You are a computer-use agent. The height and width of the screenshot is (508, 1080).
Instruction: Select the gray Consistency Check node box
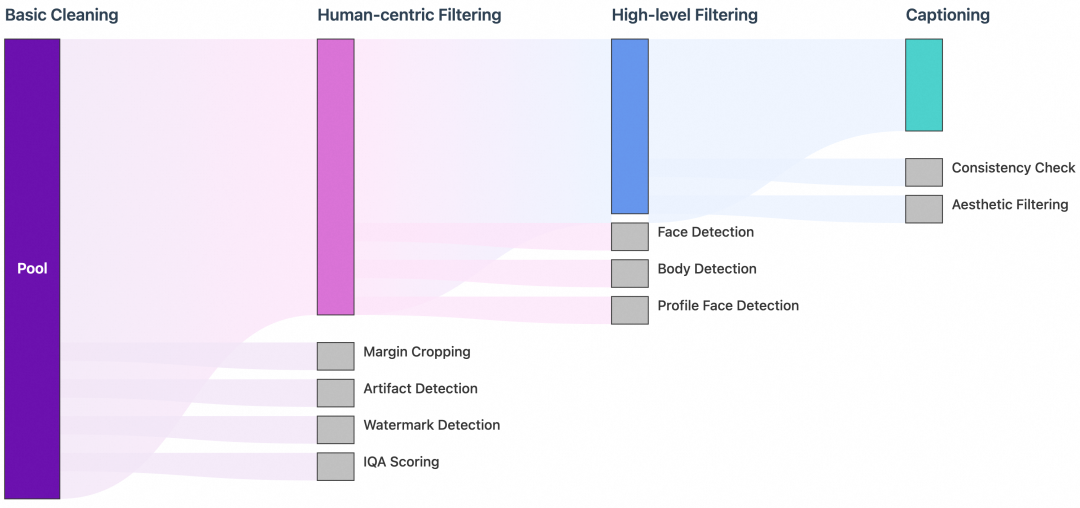tap(923, 172)
